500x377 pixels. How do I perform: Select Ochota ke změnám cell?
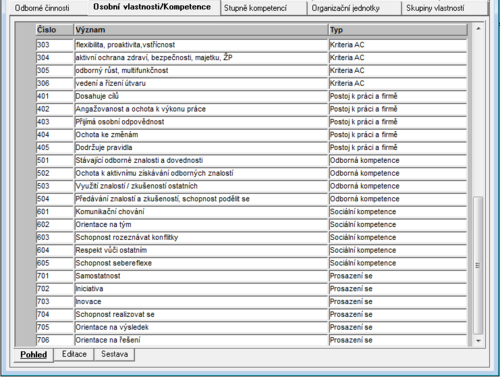tap(201, 135)
